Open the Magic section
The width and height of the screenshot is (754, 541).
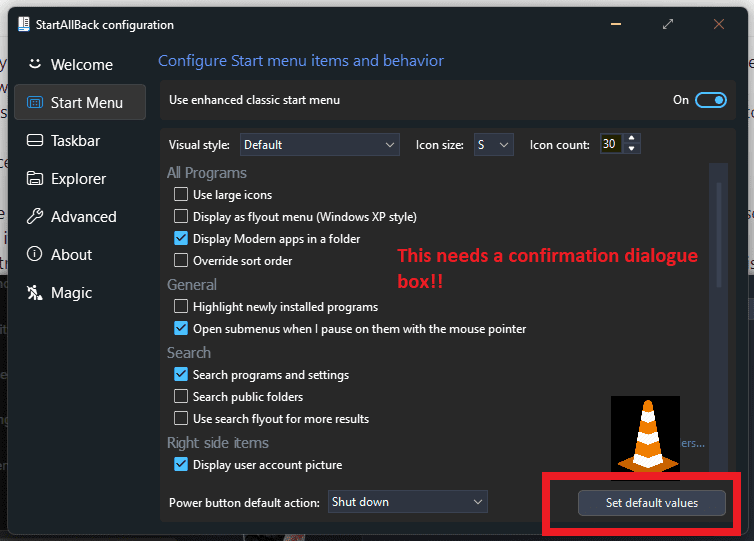[80, 292]
